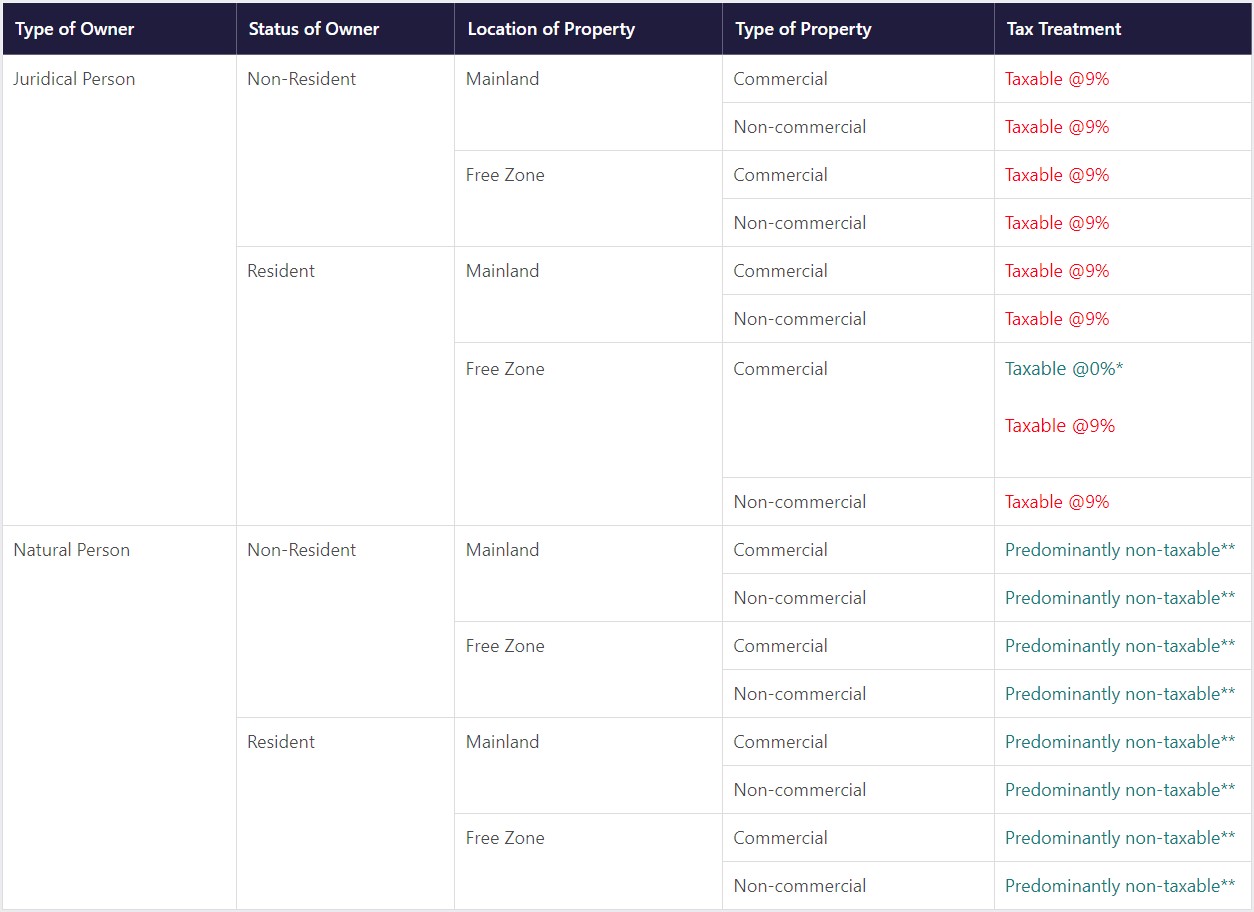Select Resident status under Natural Person

[x=281, y=742]
